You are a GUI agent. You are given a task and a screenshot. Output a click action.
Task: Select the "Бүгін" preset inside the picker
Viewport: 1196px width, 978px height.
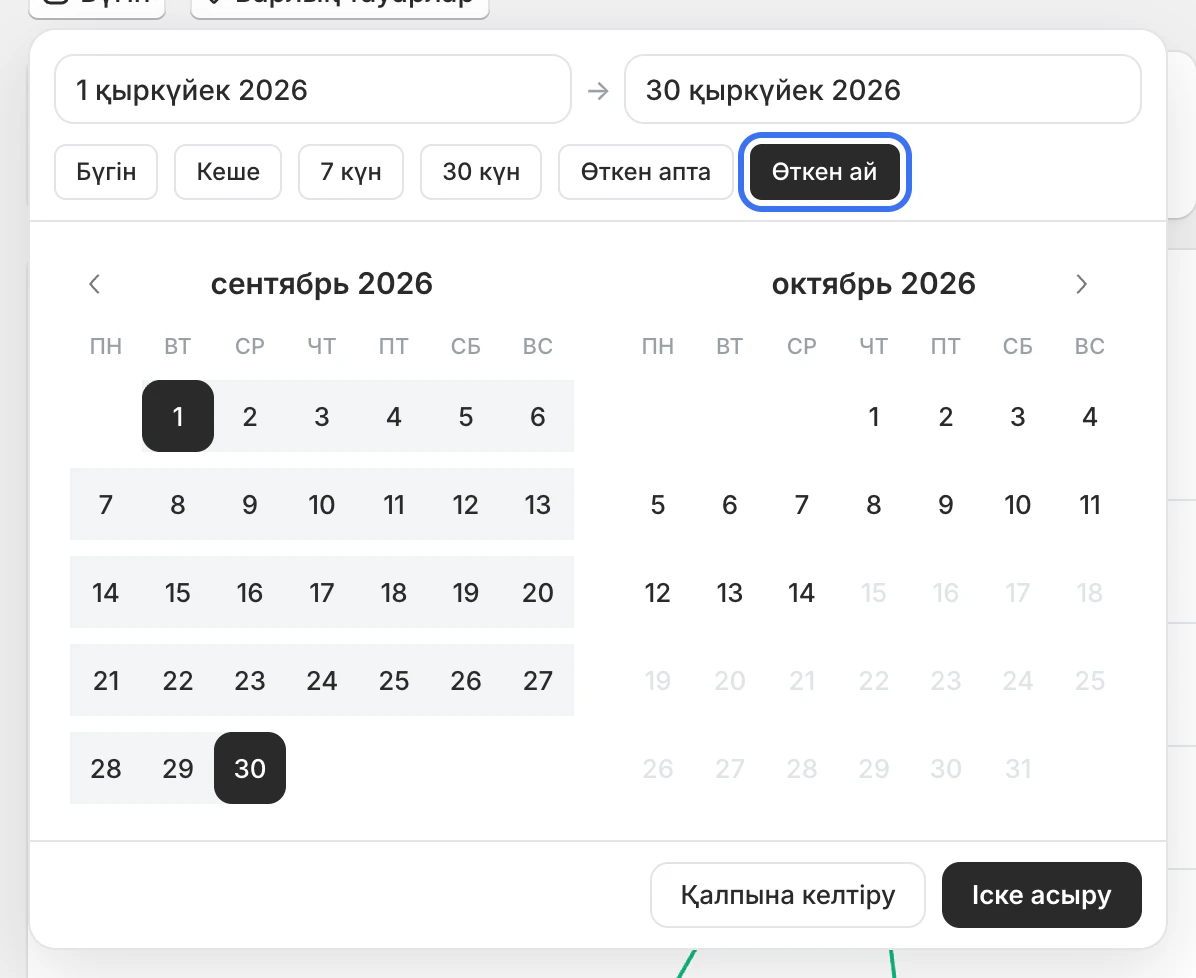pyautogui.click(x=106, y=172)
